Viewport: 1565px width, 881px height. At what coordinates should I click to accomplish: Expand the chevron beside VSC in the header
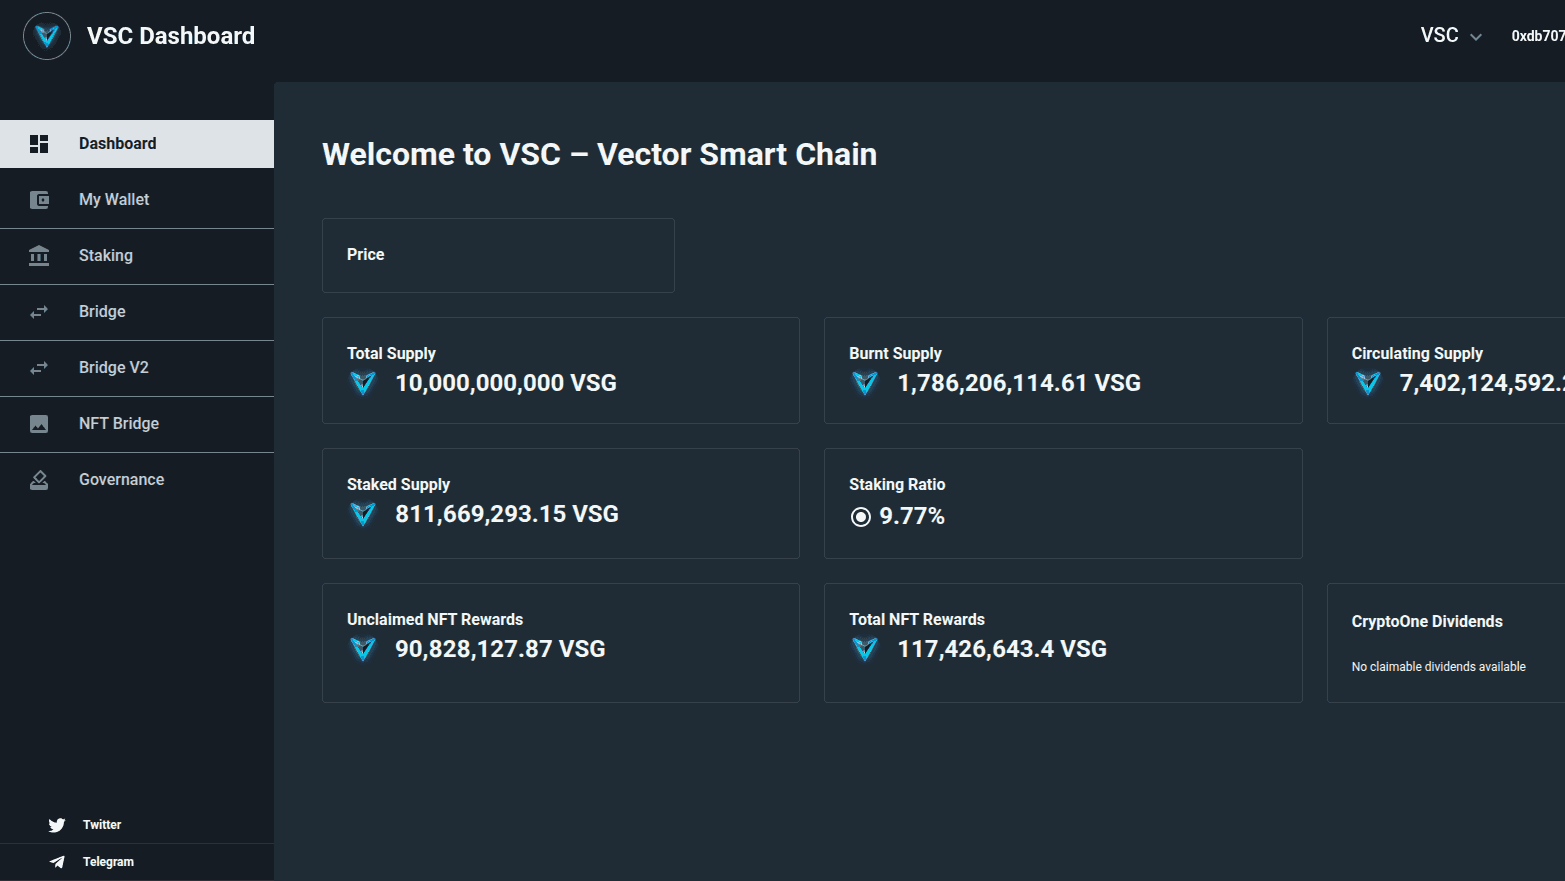[1475, 36]
